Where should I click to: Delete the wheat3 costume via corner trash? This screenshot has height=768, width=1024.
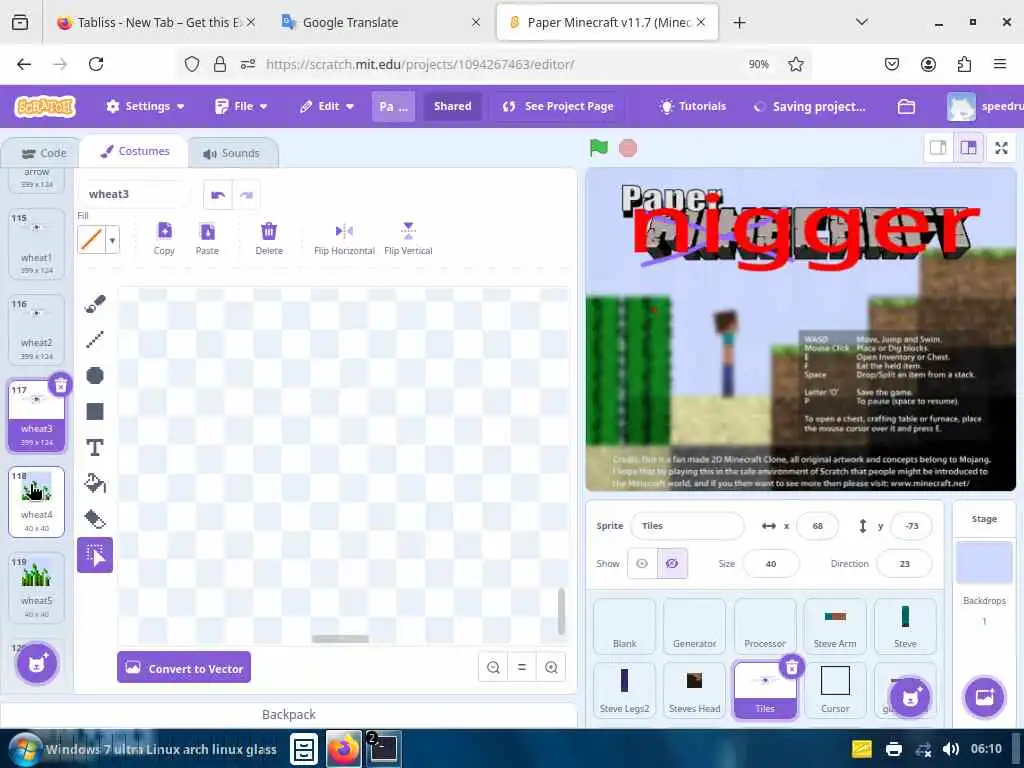60,385
